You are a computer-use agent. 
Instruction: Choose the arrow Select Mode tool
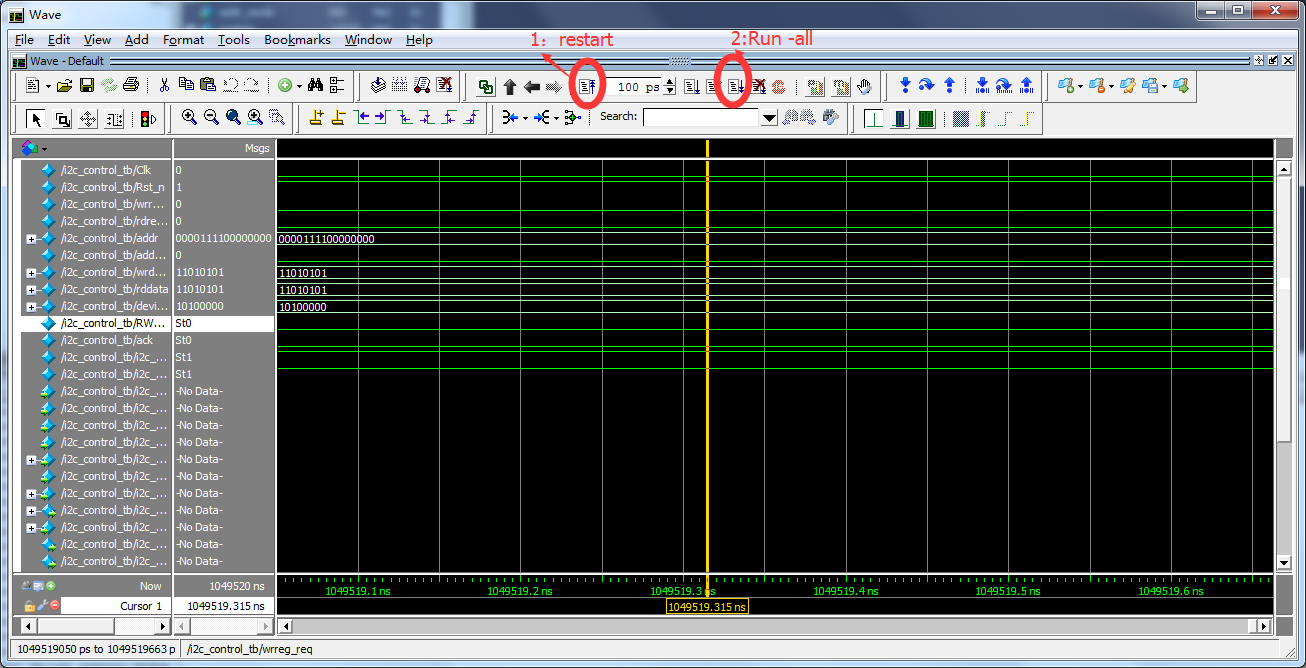click(37, 119)
